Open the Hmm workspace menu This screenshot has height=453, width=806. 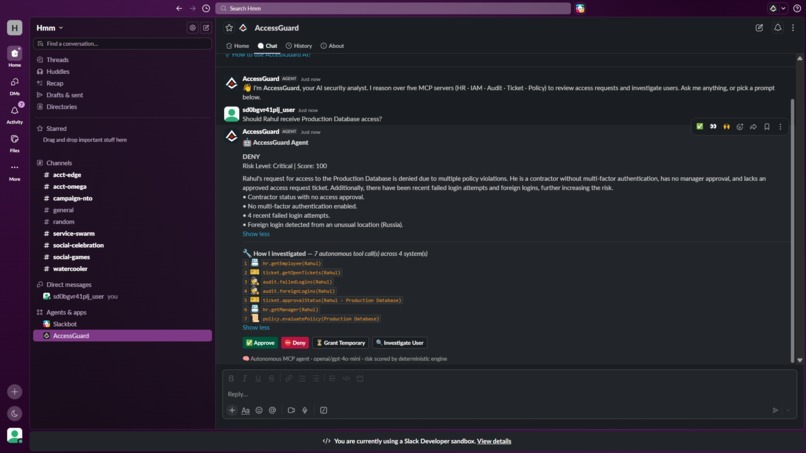tap(49, 28)
